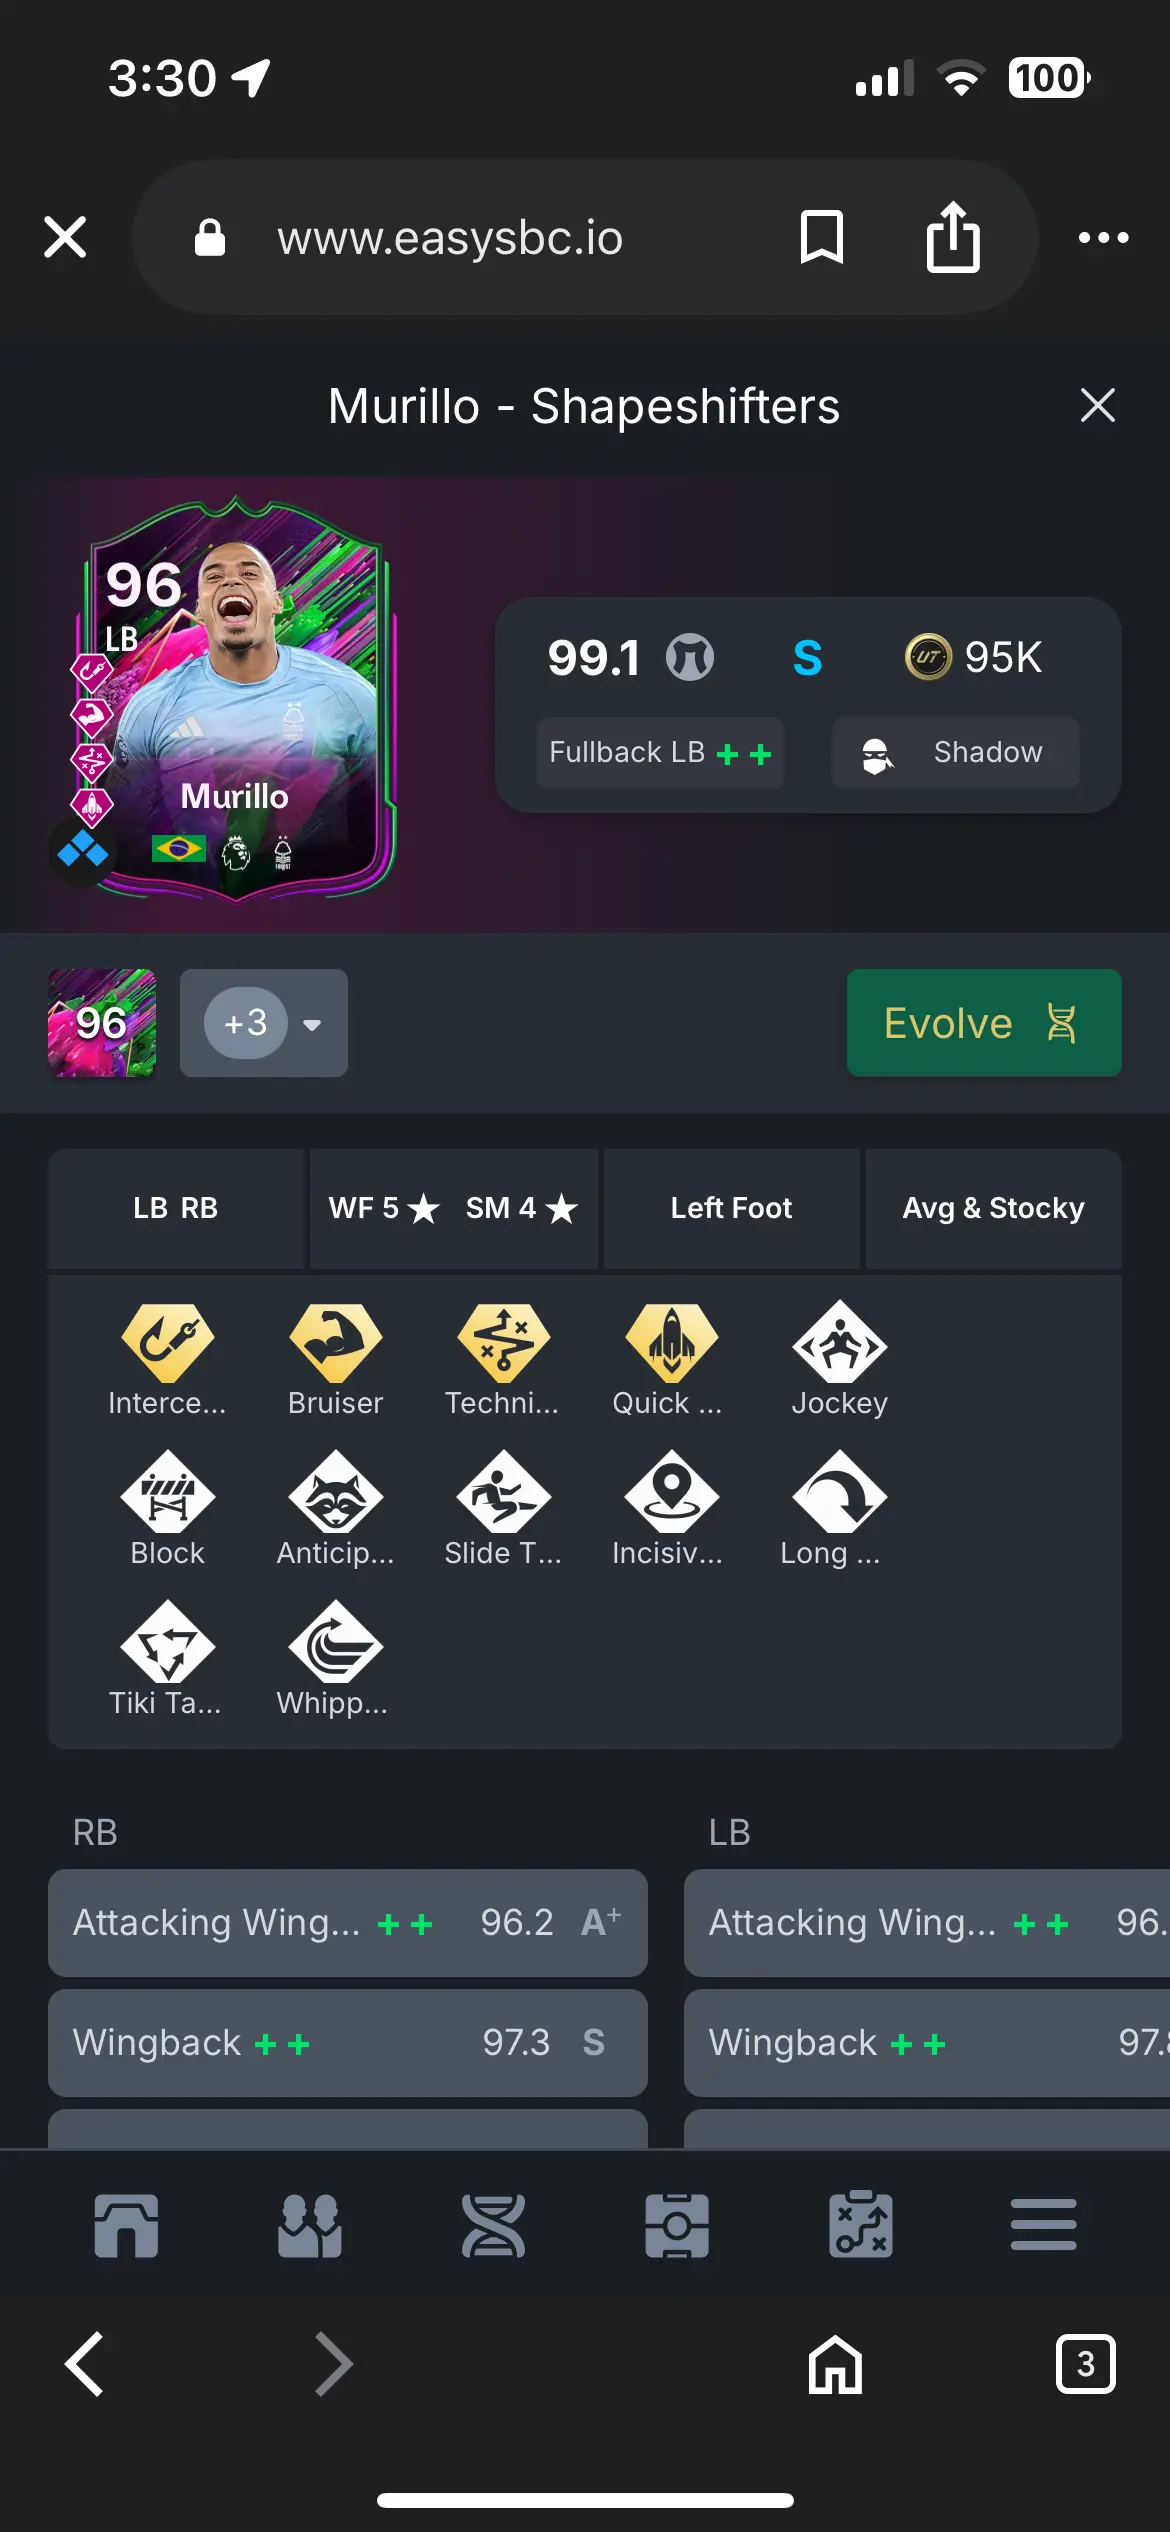The height and width of the screenshot is (2532, 1170).
Task: Open the easysbc home arch icon
Action: 126,2226
